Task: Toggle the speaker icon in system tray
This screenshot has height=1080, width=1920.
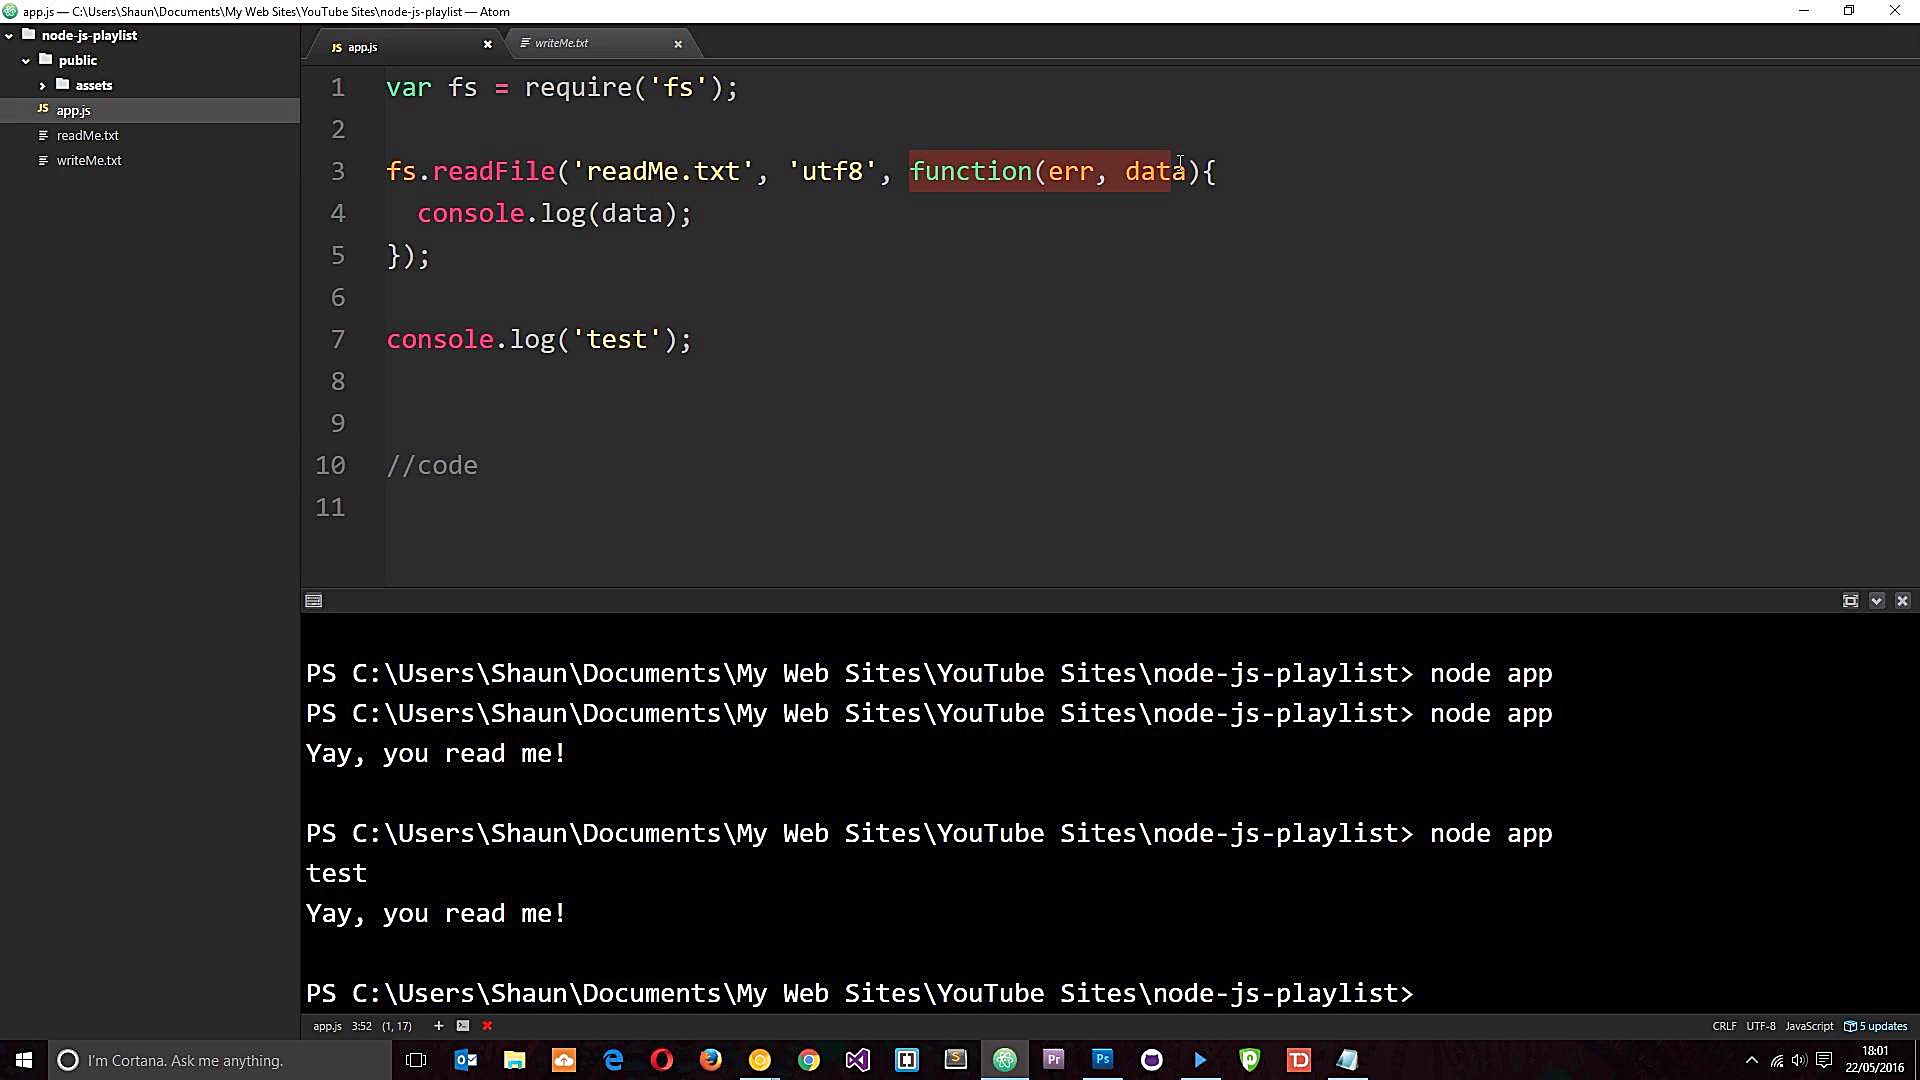Action: click(1800, 1062)
